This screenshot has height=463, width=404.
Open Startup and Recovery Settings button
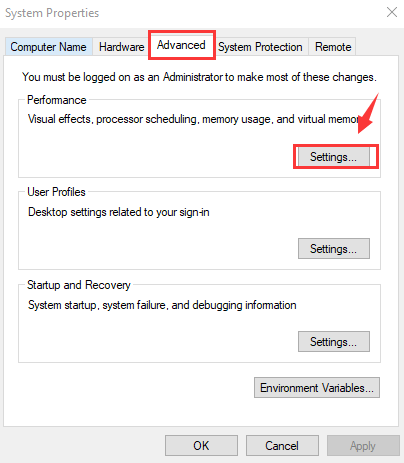coord(334,342)
